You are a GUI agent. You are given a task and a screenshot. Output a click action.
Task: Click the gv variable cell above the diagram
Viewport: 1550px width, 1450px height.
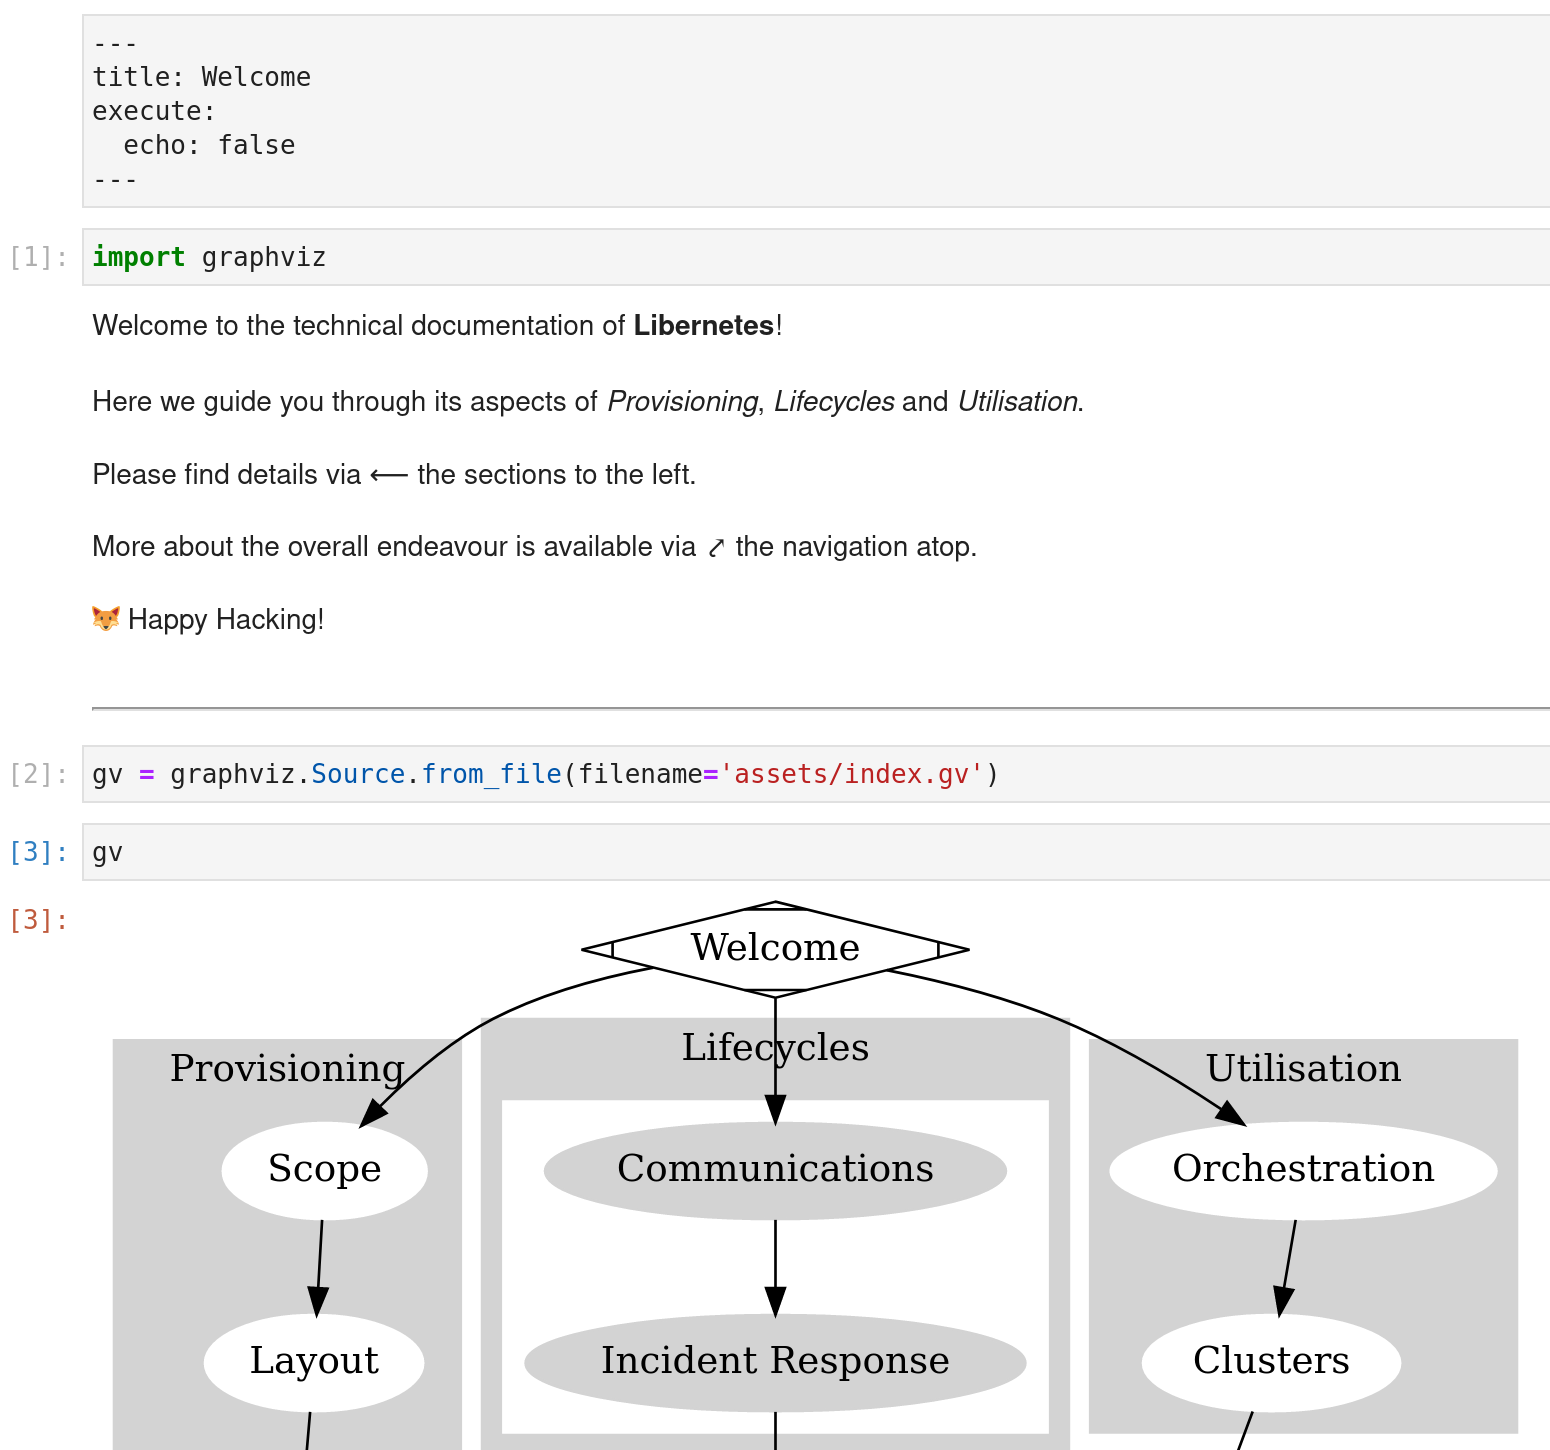[106, 852]
